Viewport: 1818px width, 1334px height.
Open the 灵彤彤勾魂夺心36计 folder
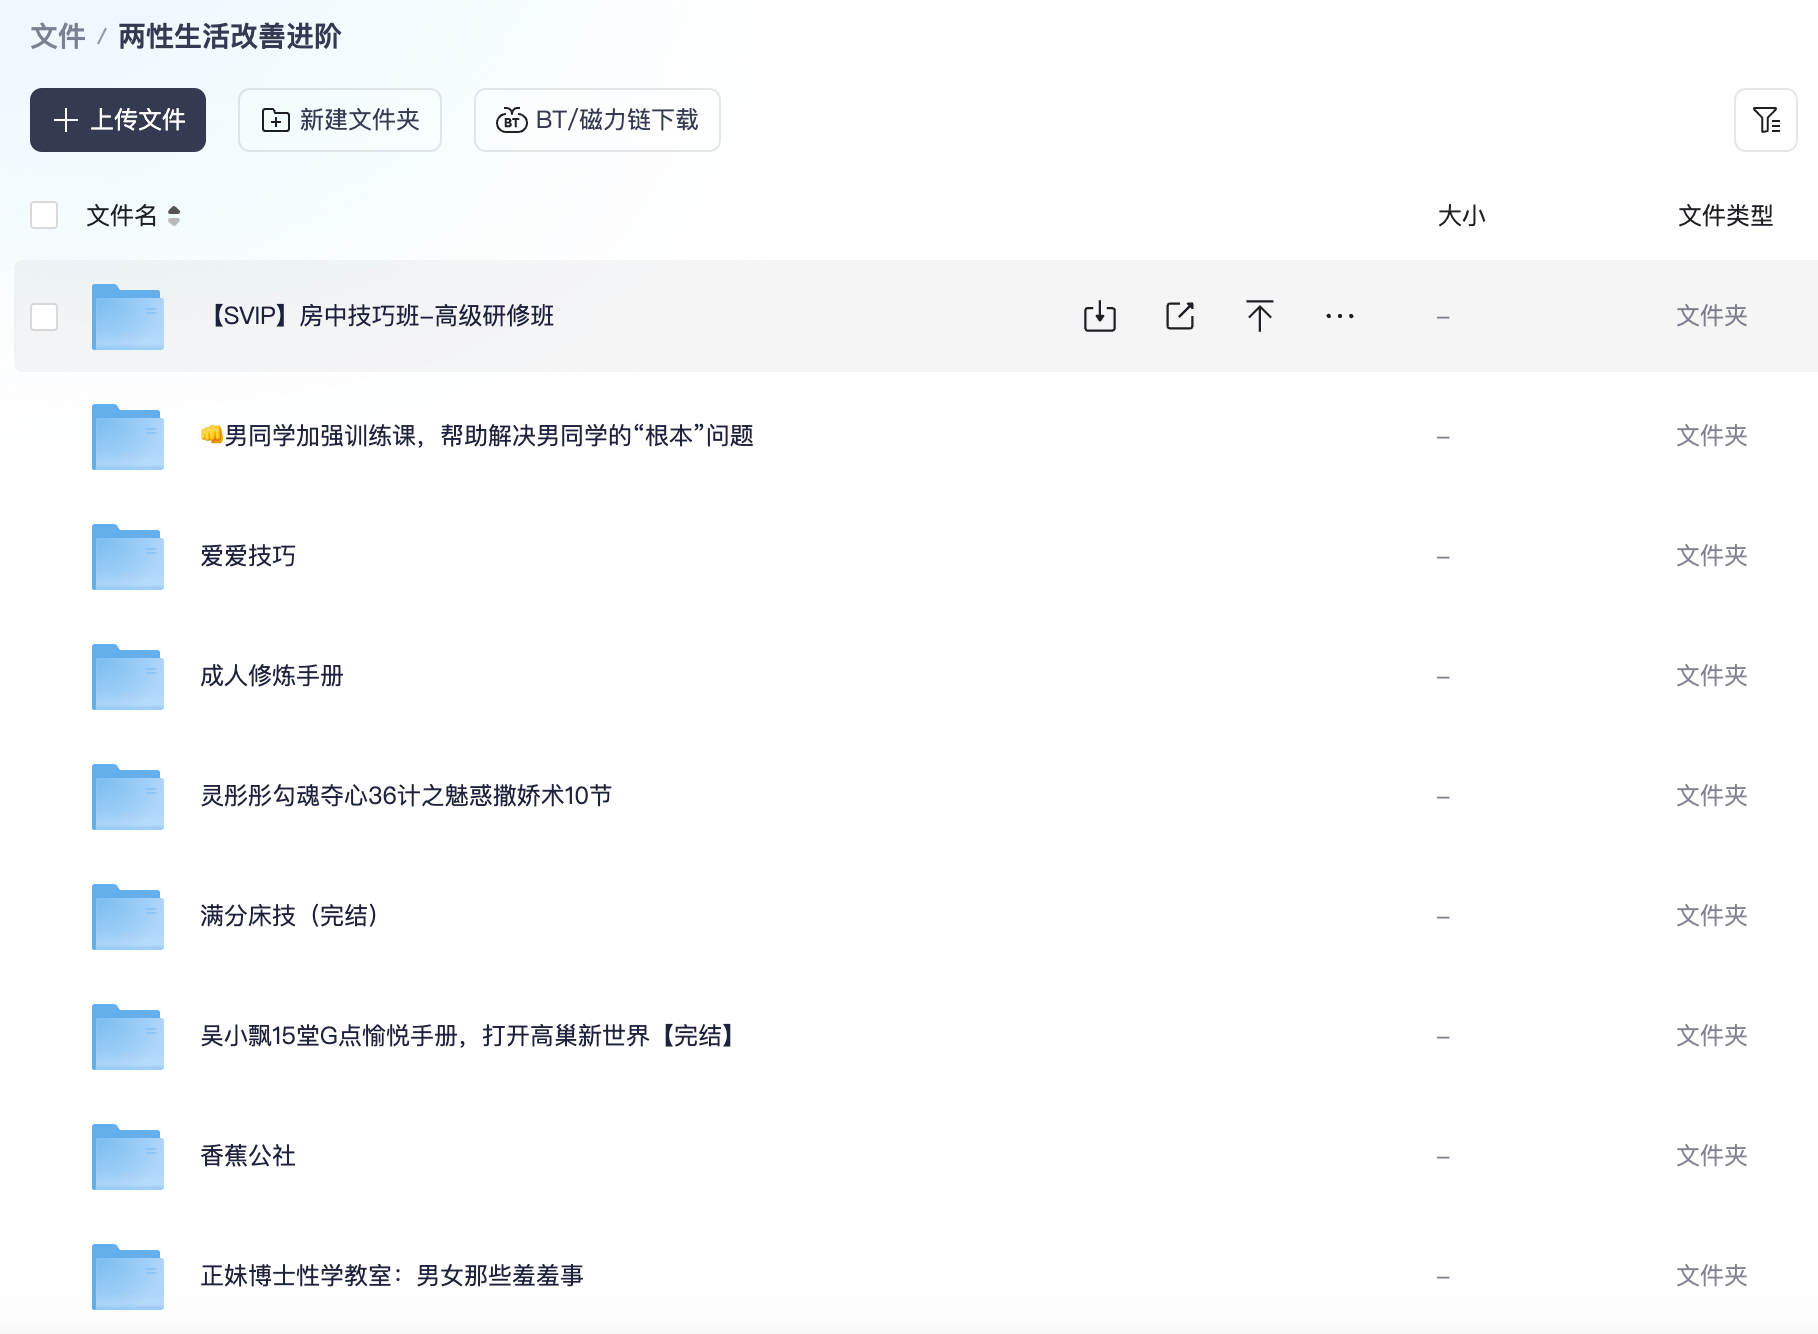pos(406,796)
